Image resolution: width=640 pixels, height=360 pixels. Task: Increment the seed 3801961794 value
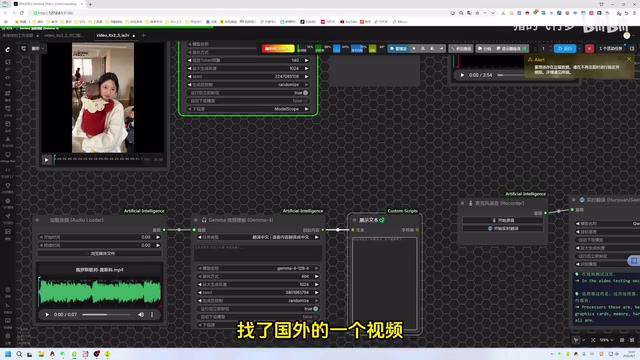(316, 293)
